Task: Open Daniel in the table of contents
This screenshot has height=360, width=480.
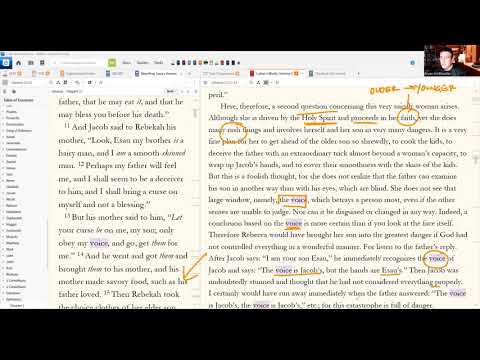Action: pos(11,162)
